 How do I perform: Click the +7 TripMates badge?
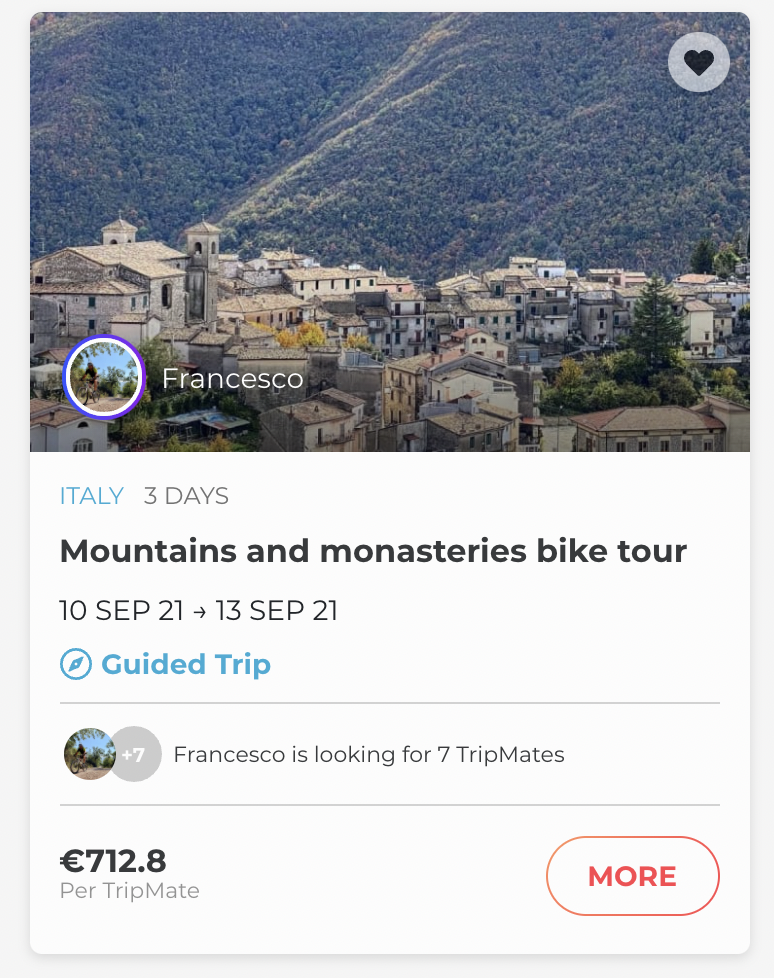coord(135,754)
